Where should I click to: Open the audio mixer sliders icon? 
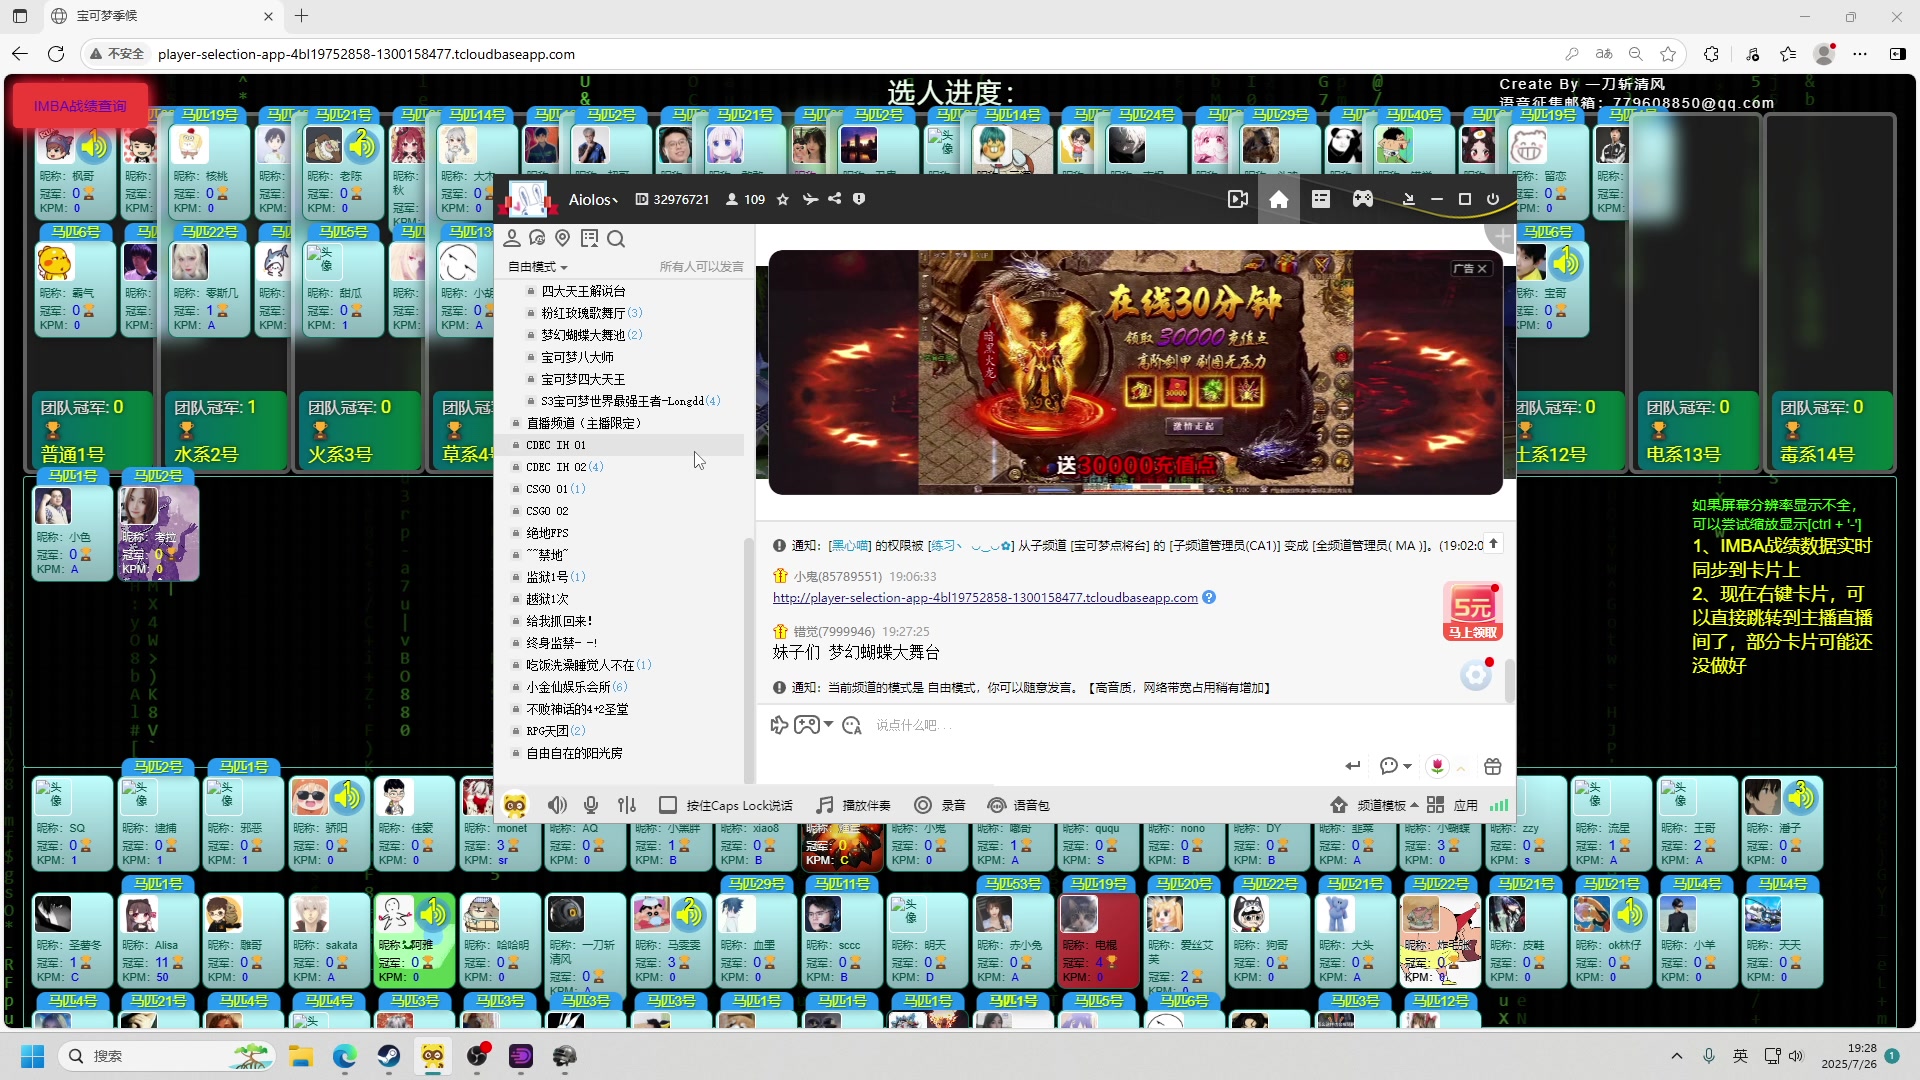coord(627,805)
